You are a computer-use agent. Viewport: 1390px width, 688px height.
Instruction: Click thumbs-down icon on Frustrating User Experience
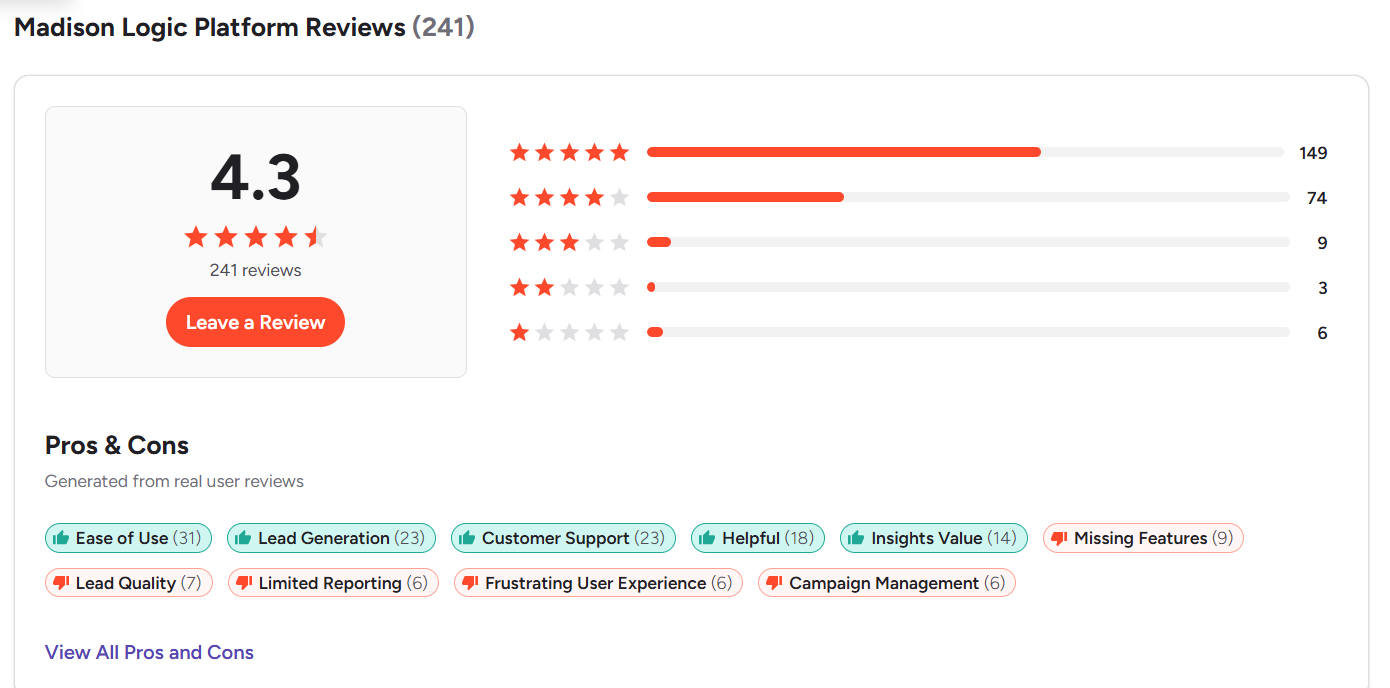tap(471, 583)
